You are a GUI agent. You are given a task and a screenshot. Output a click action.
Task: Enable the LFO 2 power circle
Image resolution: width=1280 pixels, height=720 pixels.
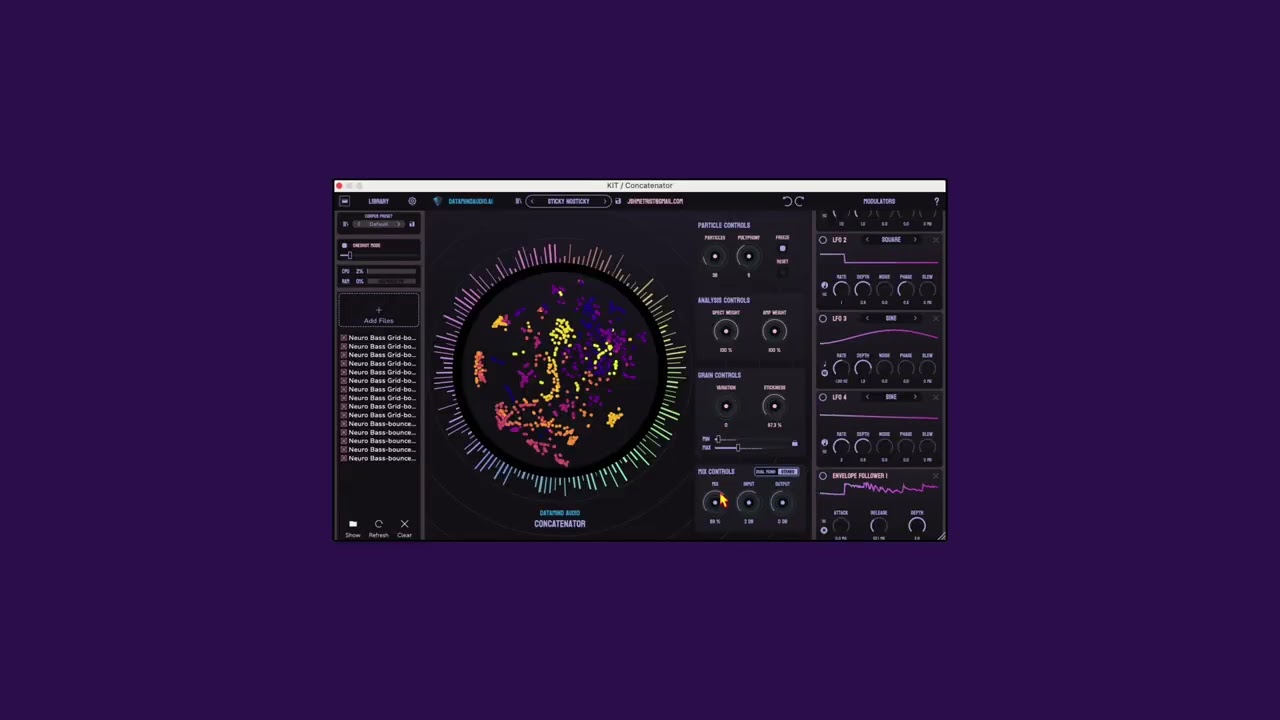coord(823,240)
